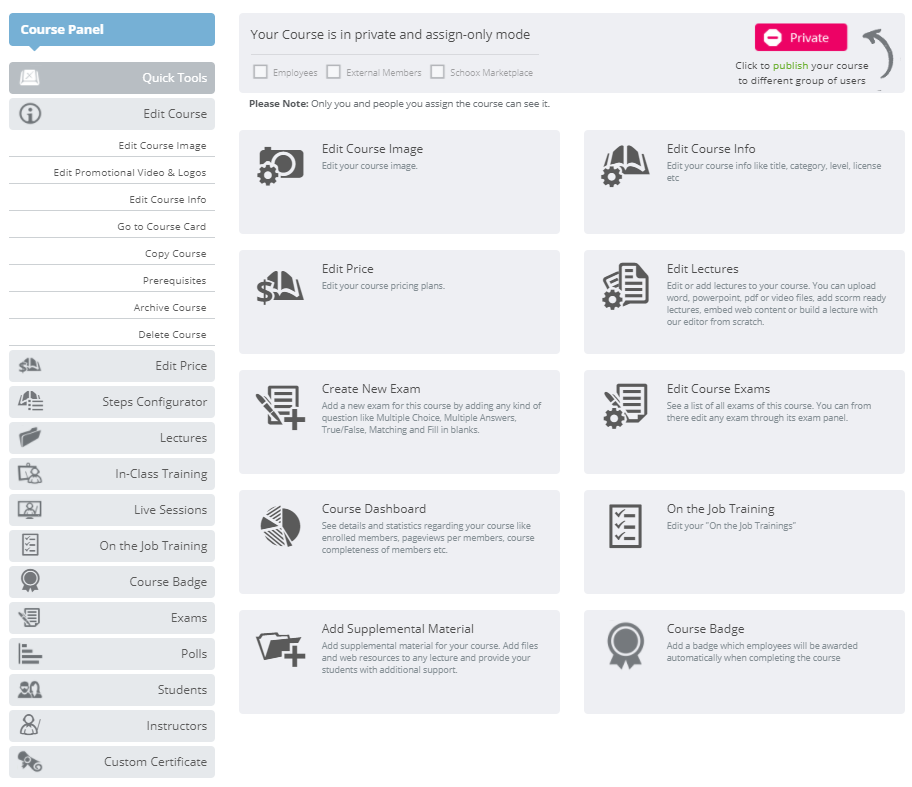Select Edit Promotional Video & Logos
The image size is (912, 787).
coord(130,172)
